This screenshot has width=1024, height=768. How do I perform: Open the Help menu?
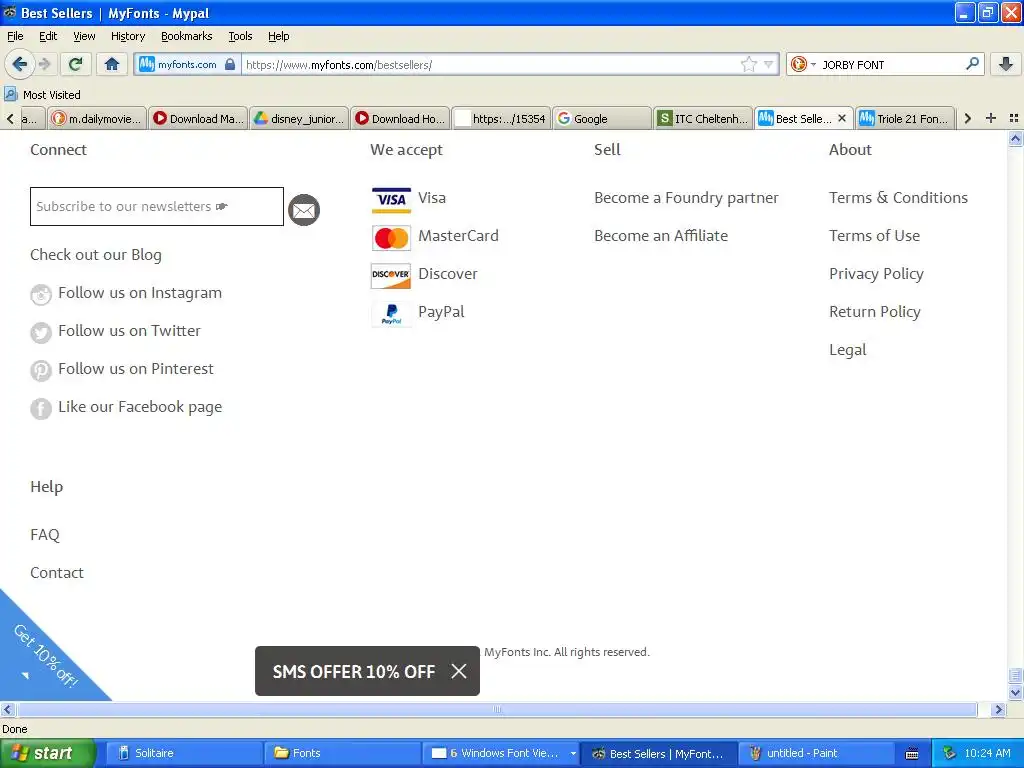(278, 36)
